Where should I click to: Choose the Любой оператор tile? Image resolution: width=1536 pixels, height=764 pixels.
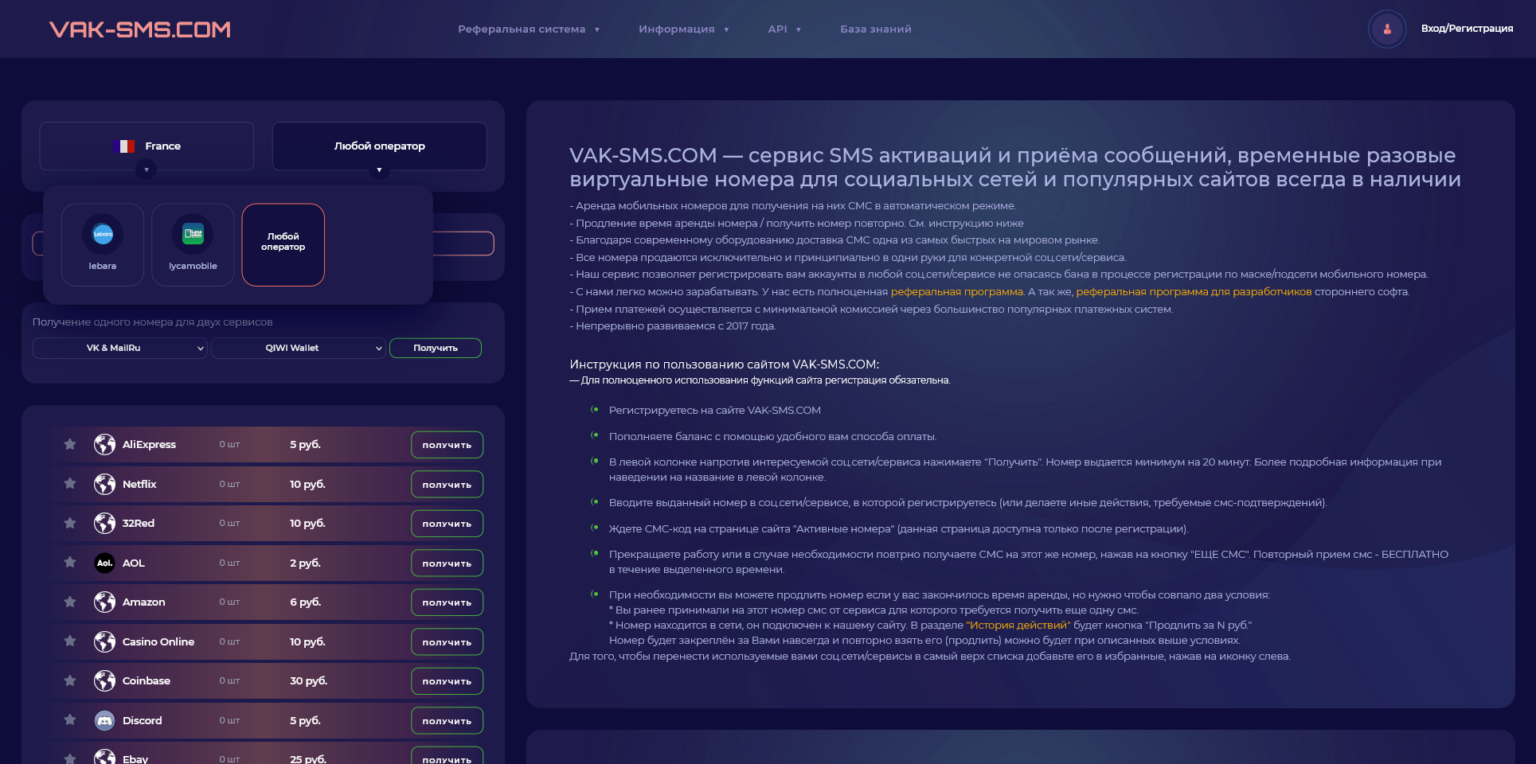pos(283,245)
